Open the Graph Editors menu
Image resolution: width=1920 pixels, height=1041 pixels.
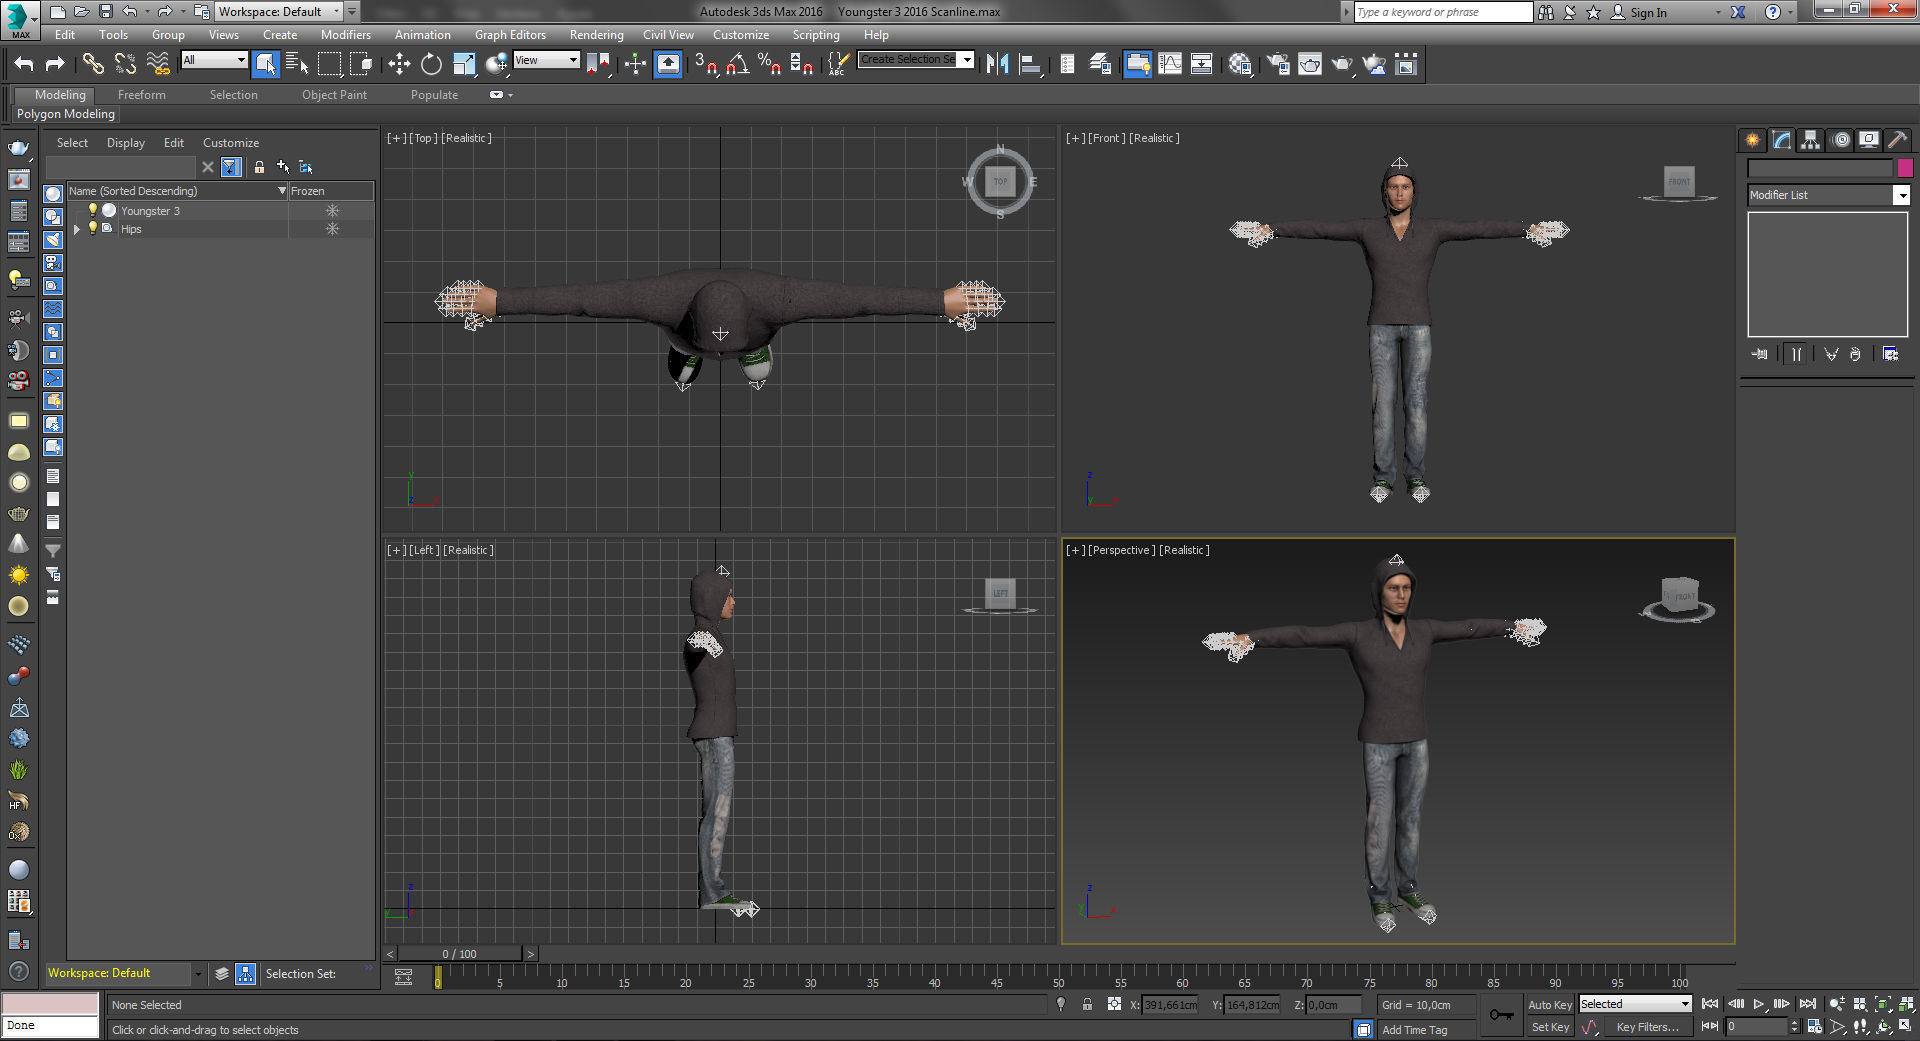point(510,35)
